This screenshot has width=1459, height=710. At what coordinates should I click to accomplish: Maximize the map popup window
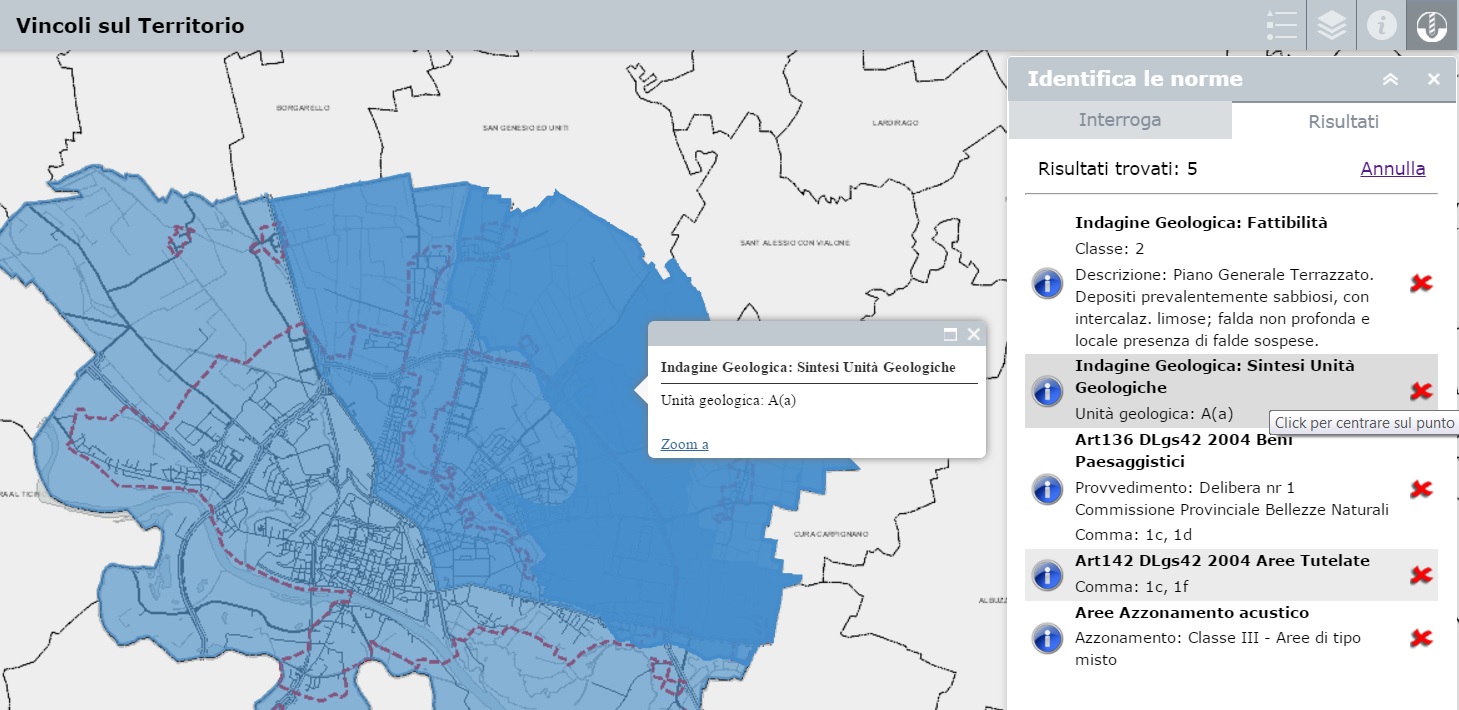[951, 334]
